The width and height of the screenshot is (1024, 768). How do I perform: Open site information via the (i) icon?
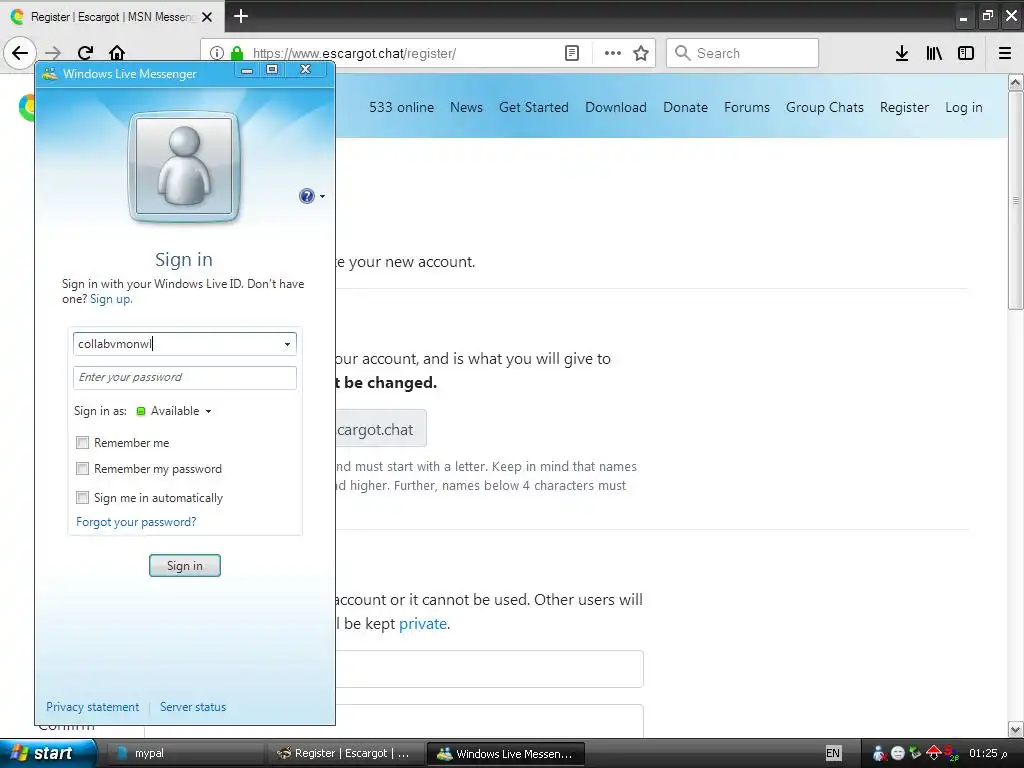pos(217,53)
